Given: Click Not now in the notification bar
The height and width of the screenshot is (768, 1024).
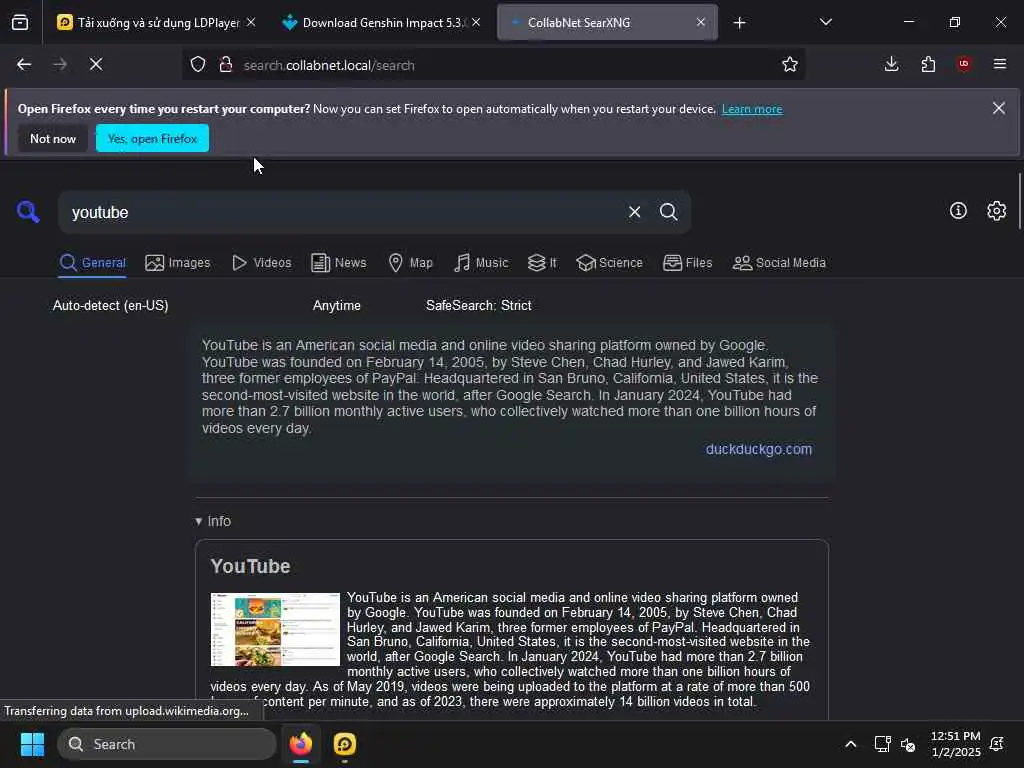Looking at the screenshot, I should click(53, 138).
